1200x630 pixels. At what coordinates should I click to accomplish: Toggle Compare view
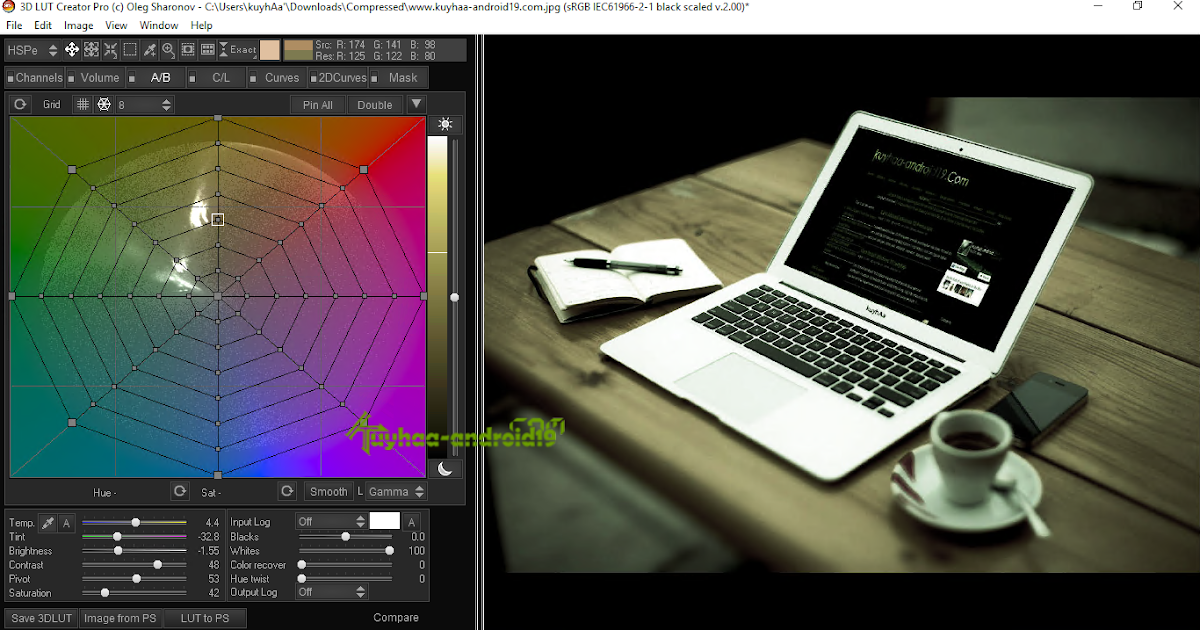click(x=396, y=618)
